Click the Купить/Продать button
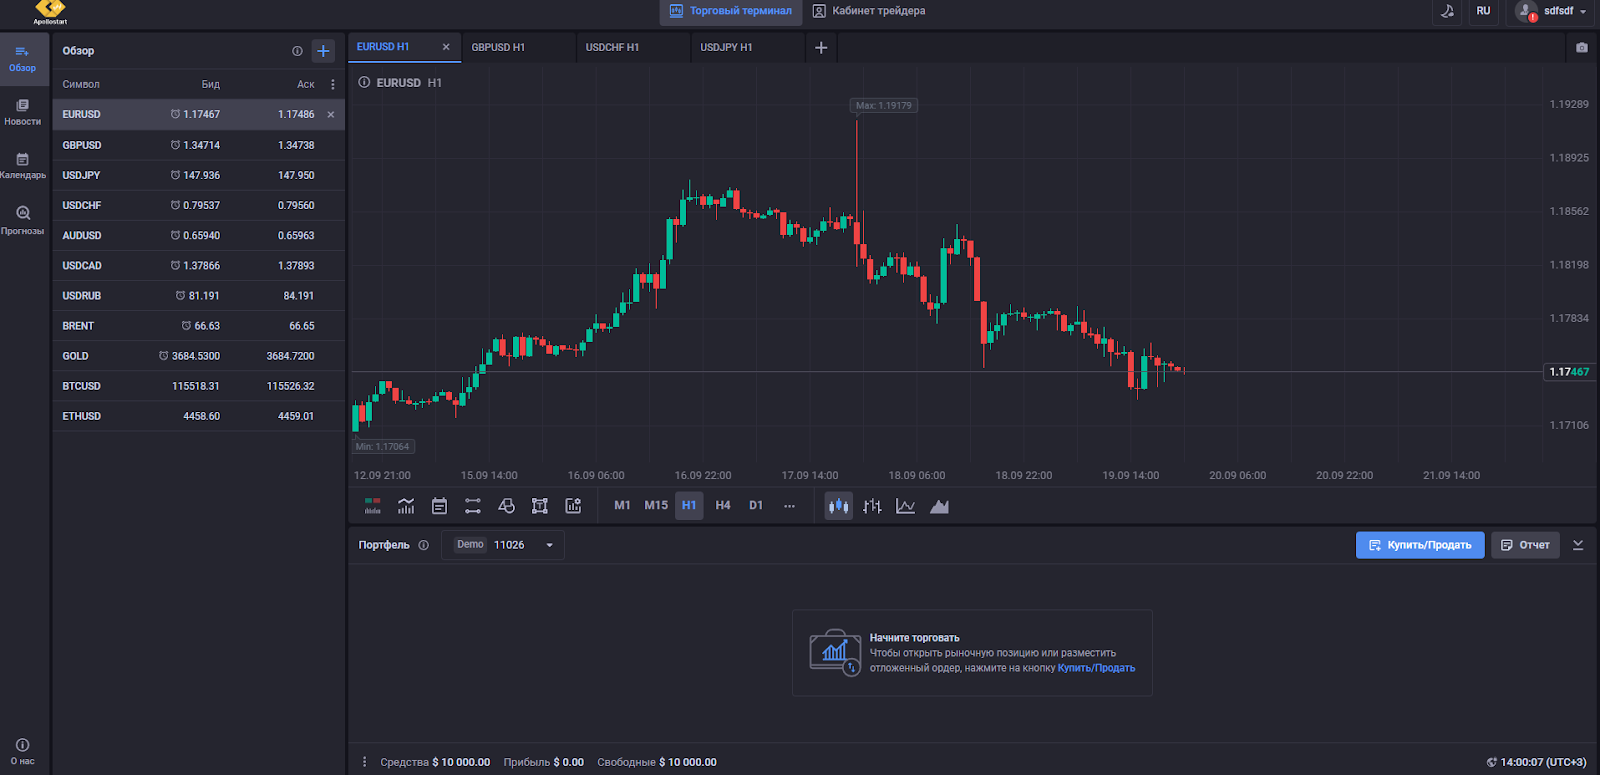 point(1419,545)
